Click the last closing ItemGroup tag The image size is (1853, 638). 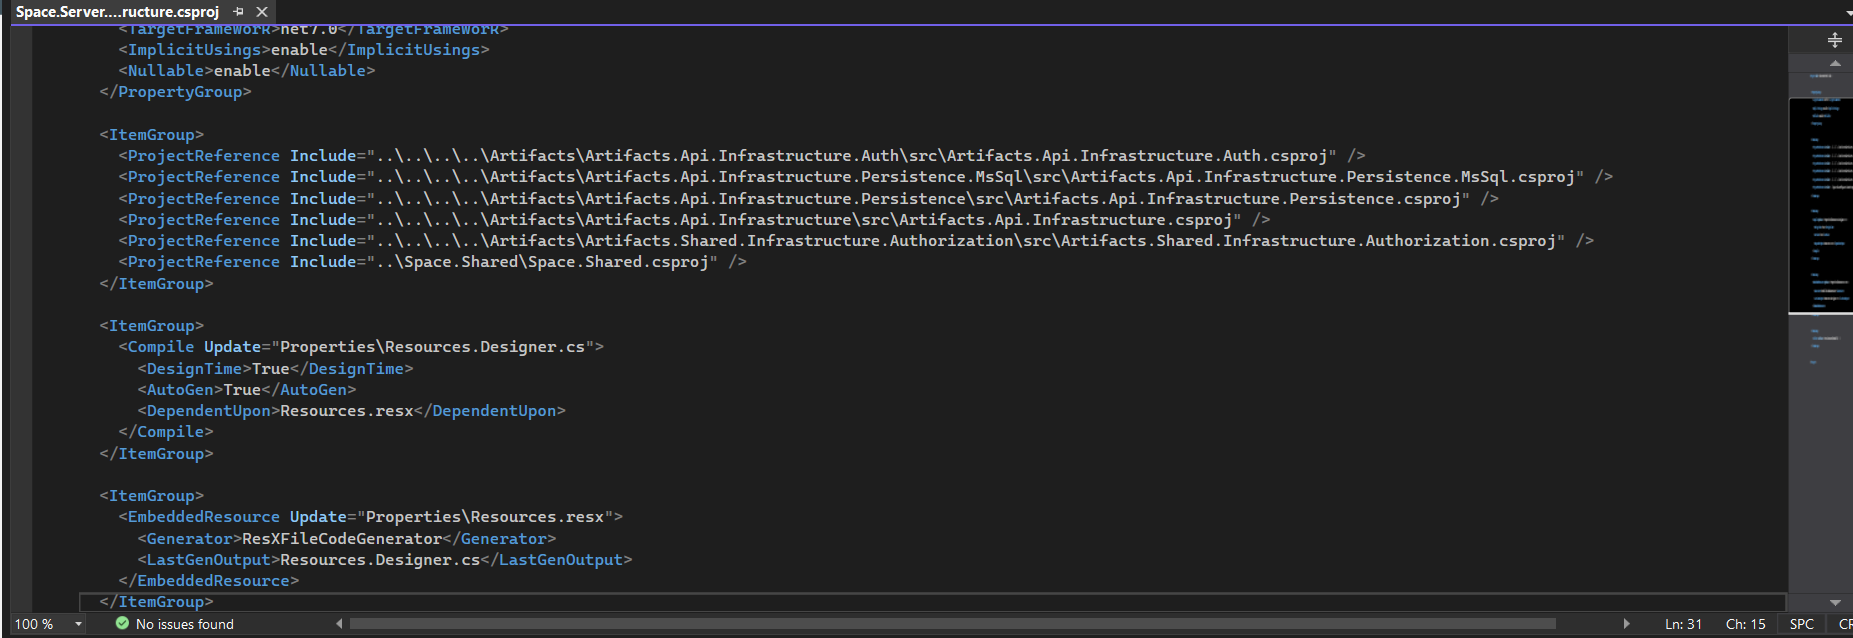[156, 602]
